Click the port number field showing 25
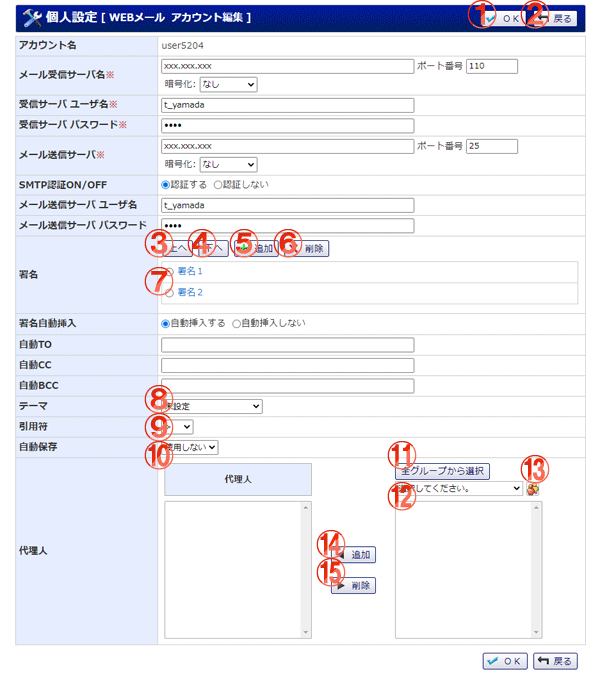Viewport: 600px width, 681px height. (492, 146)
